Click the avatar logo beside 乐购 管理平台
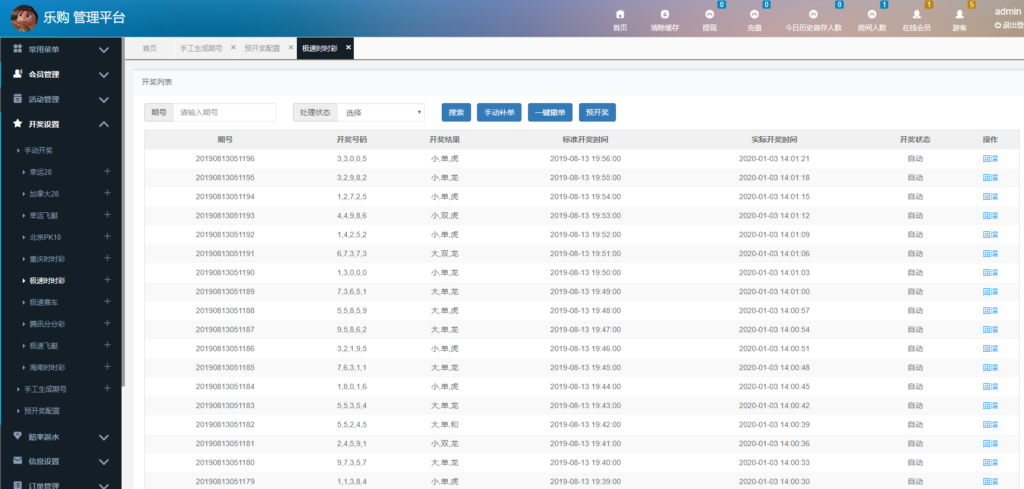 (24, 18)
